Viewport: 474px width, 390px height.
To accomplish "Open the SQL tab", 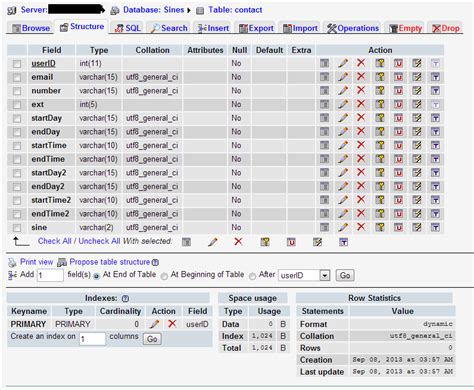I will [x=128, y=28].
